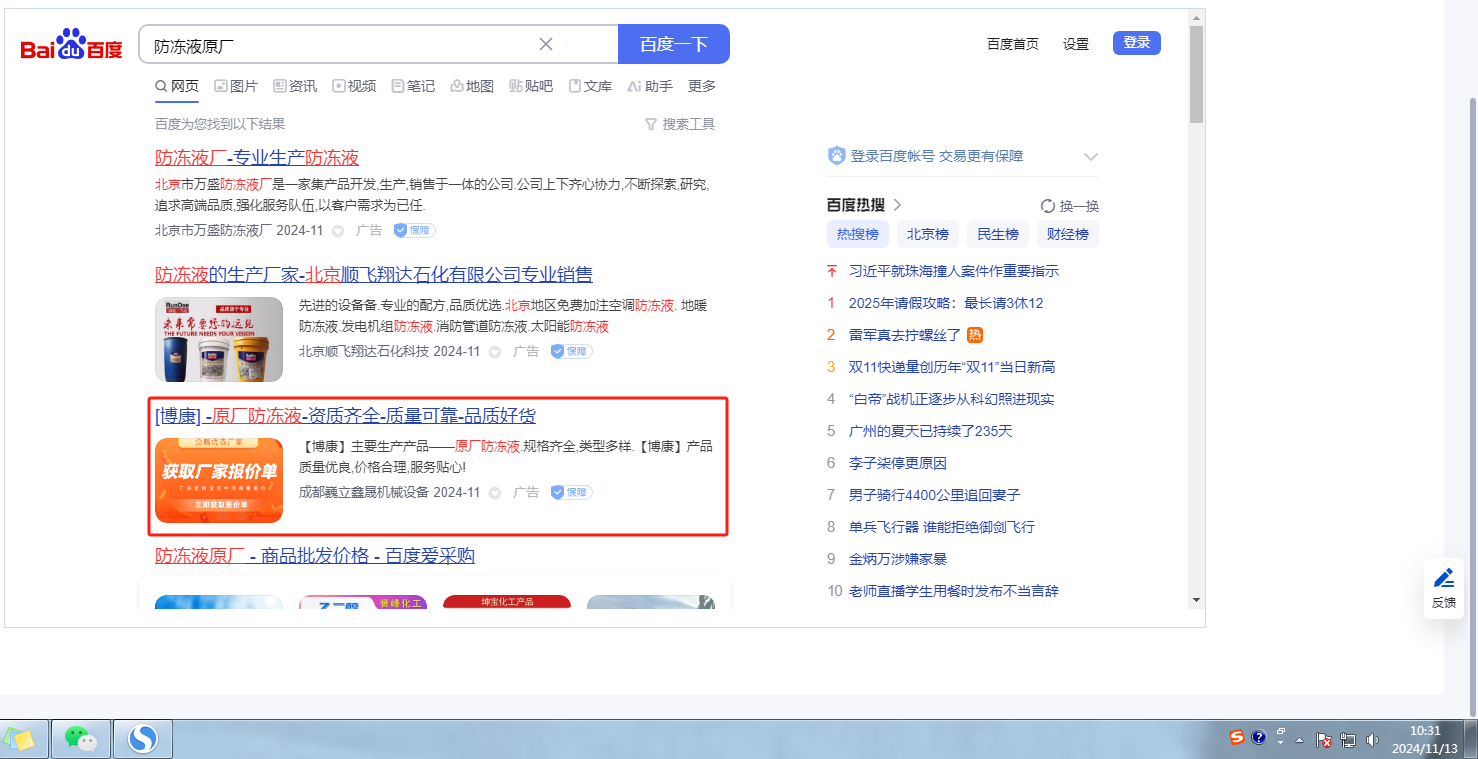Click the 登录 login button
The width and height of the screenshot is (1478, 759).
(x=1136, y=43)
